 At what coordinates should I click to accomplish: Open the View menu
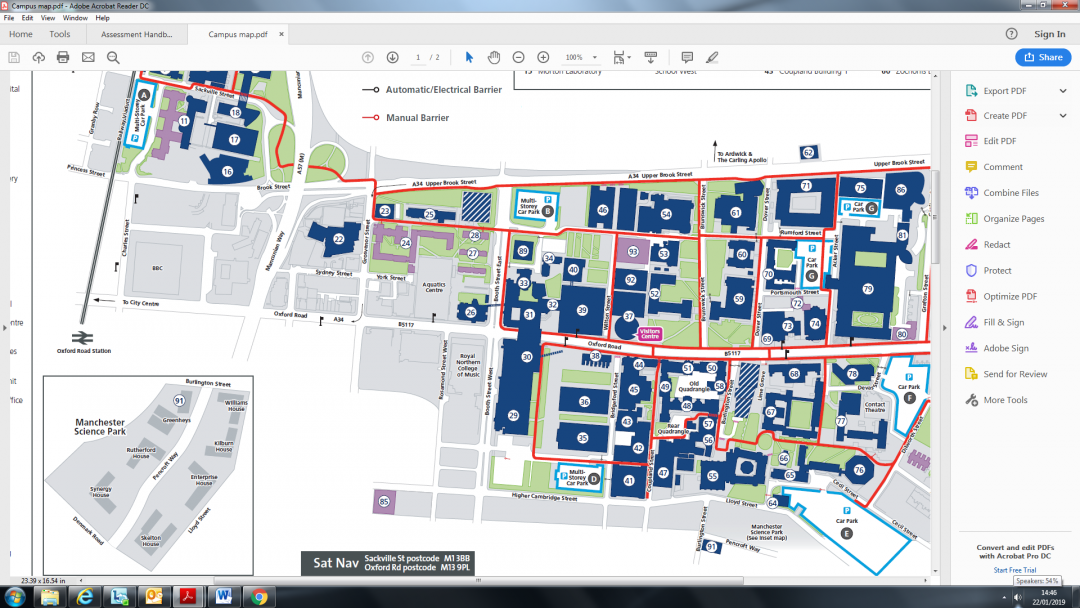[x=47, y=17]
